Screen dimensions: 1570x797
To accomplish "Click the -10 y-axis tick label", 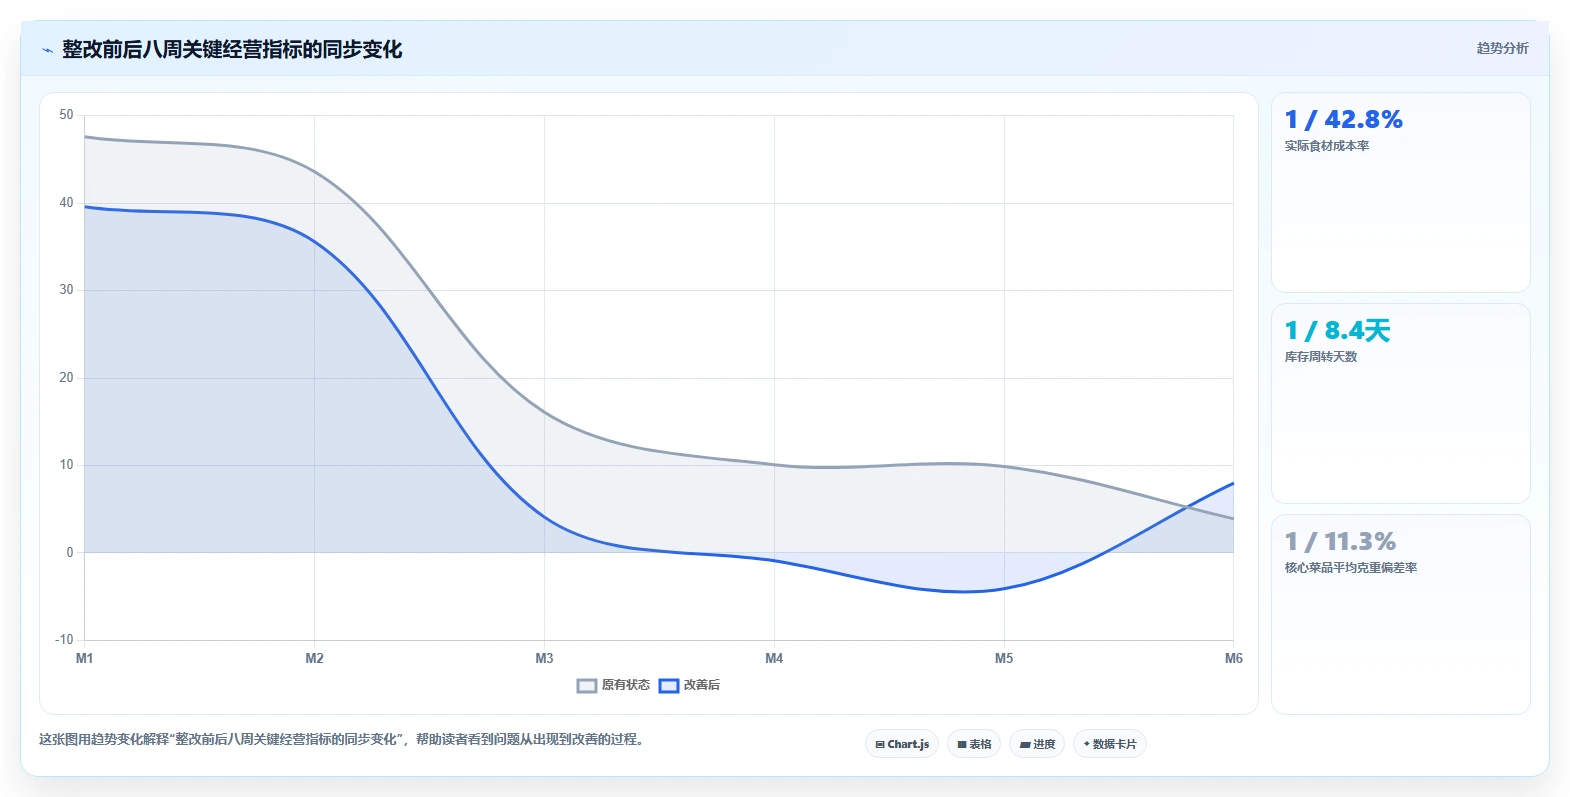I will pos(64,640).
